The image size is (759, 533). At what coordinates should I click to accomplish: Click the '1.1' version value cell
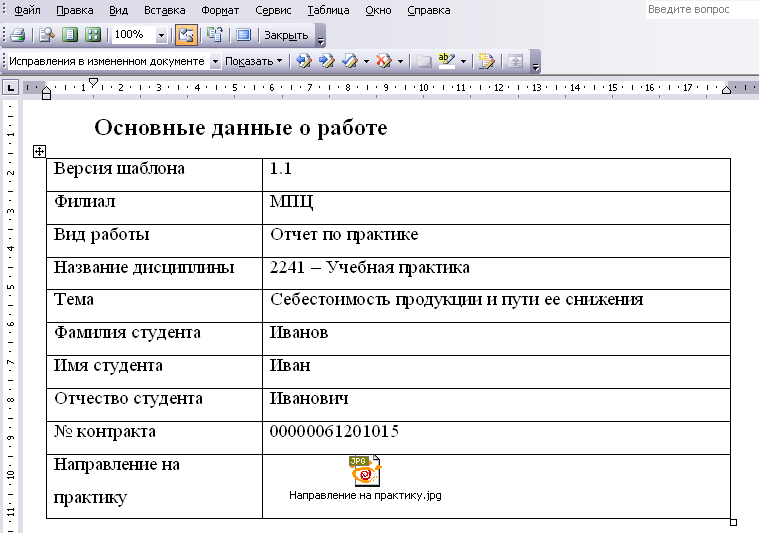(x=496, y=175)
